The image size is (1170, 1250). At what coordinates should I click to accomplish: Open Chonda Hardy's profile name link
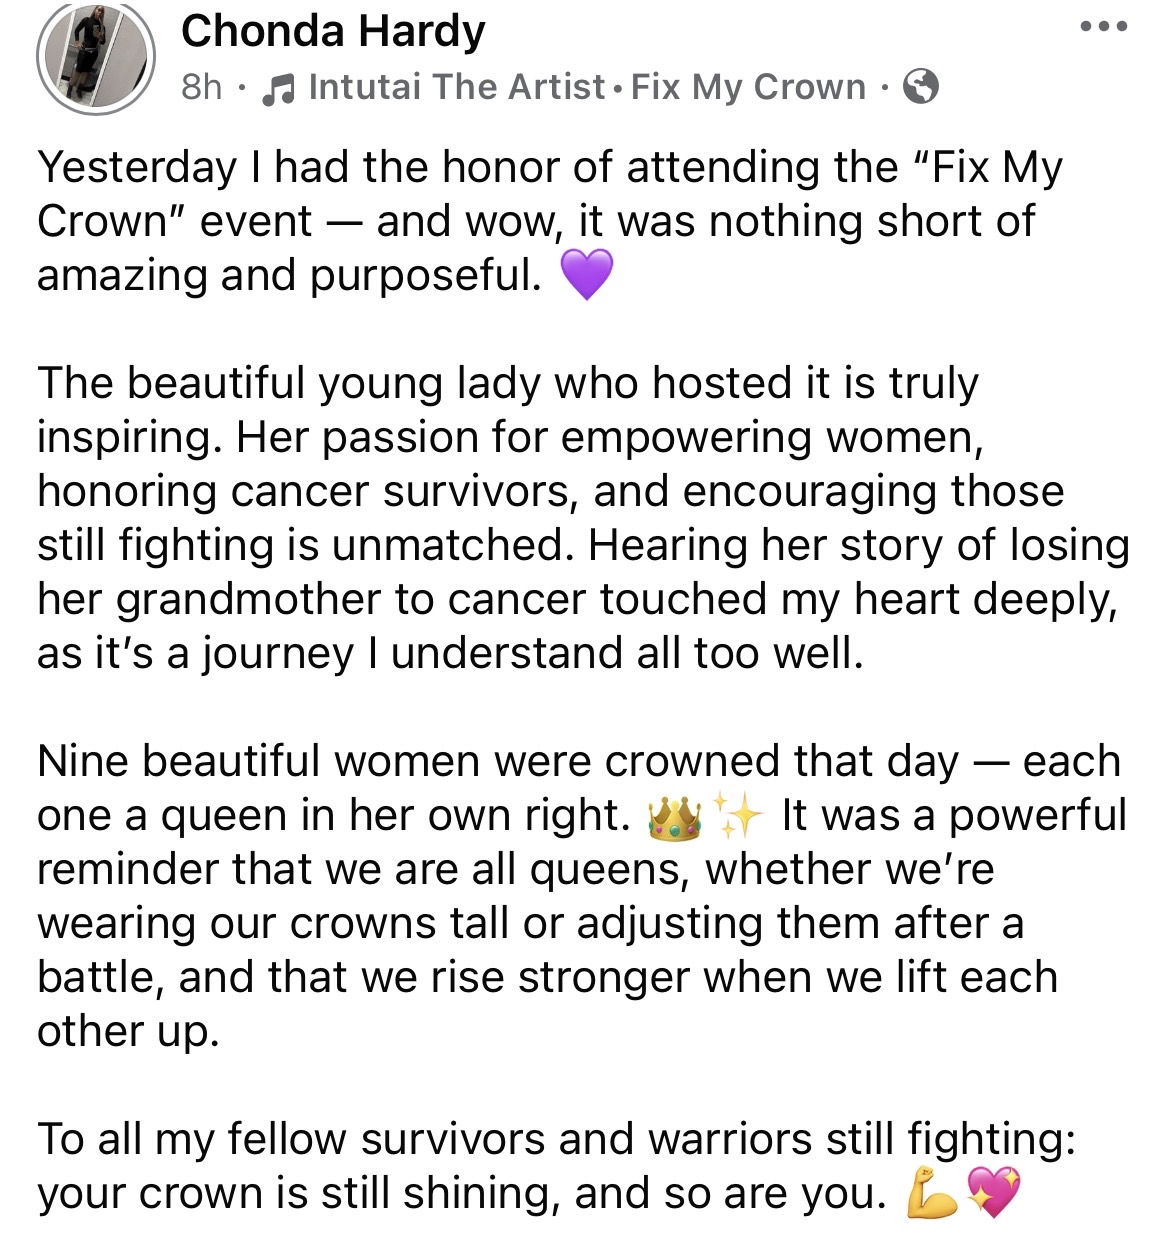333,31
